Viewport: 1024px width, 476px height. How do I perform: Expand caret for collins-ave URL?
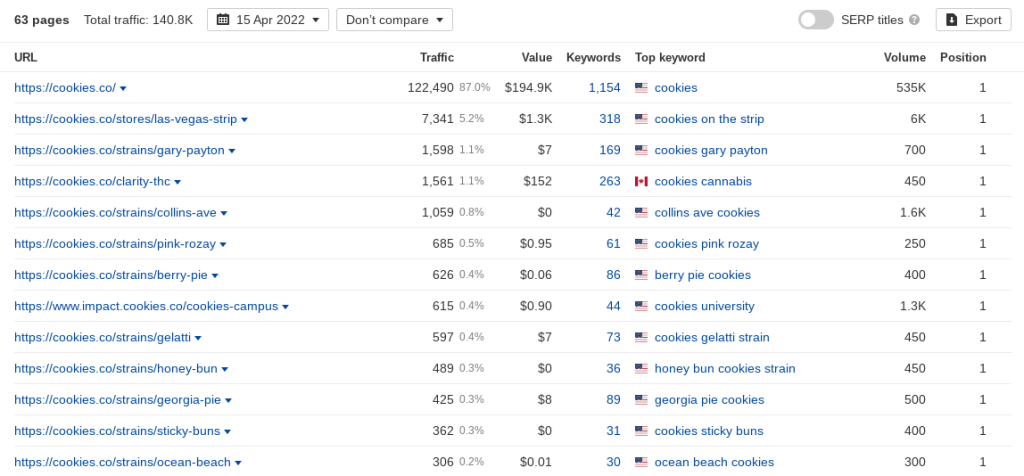click(224, 214)
